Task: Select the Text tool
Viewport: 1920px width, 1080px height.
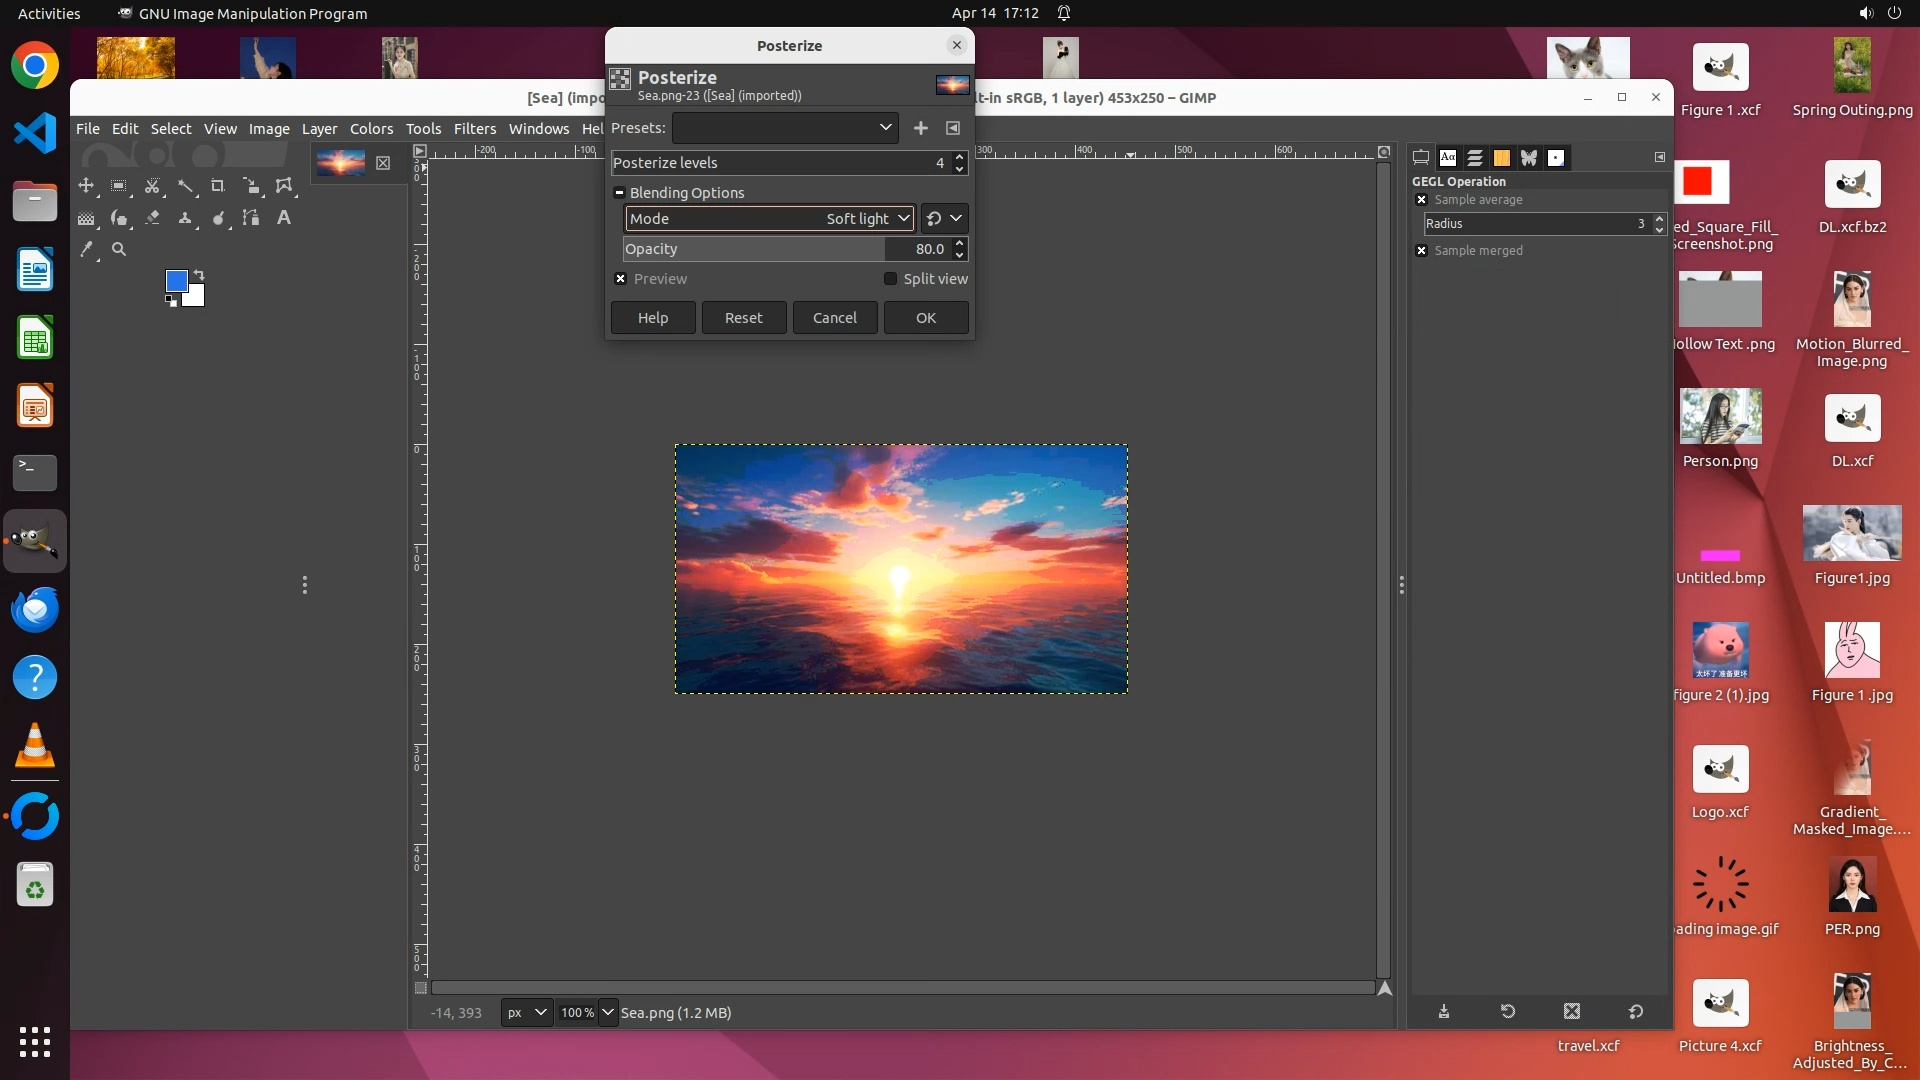Action: point(284,217)
